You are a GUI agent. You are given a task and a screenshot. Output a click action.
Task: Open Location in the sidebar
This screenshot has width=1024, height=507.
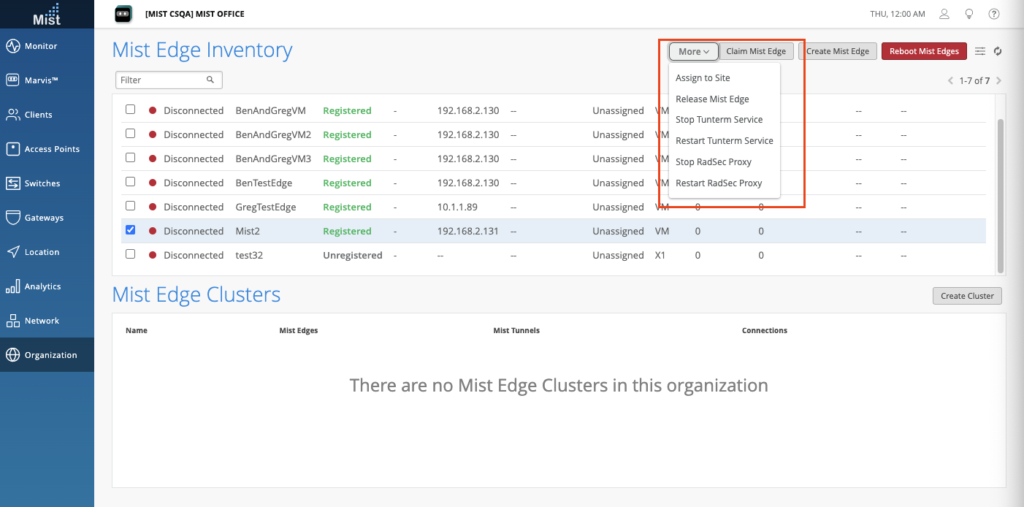pos(47,252)
